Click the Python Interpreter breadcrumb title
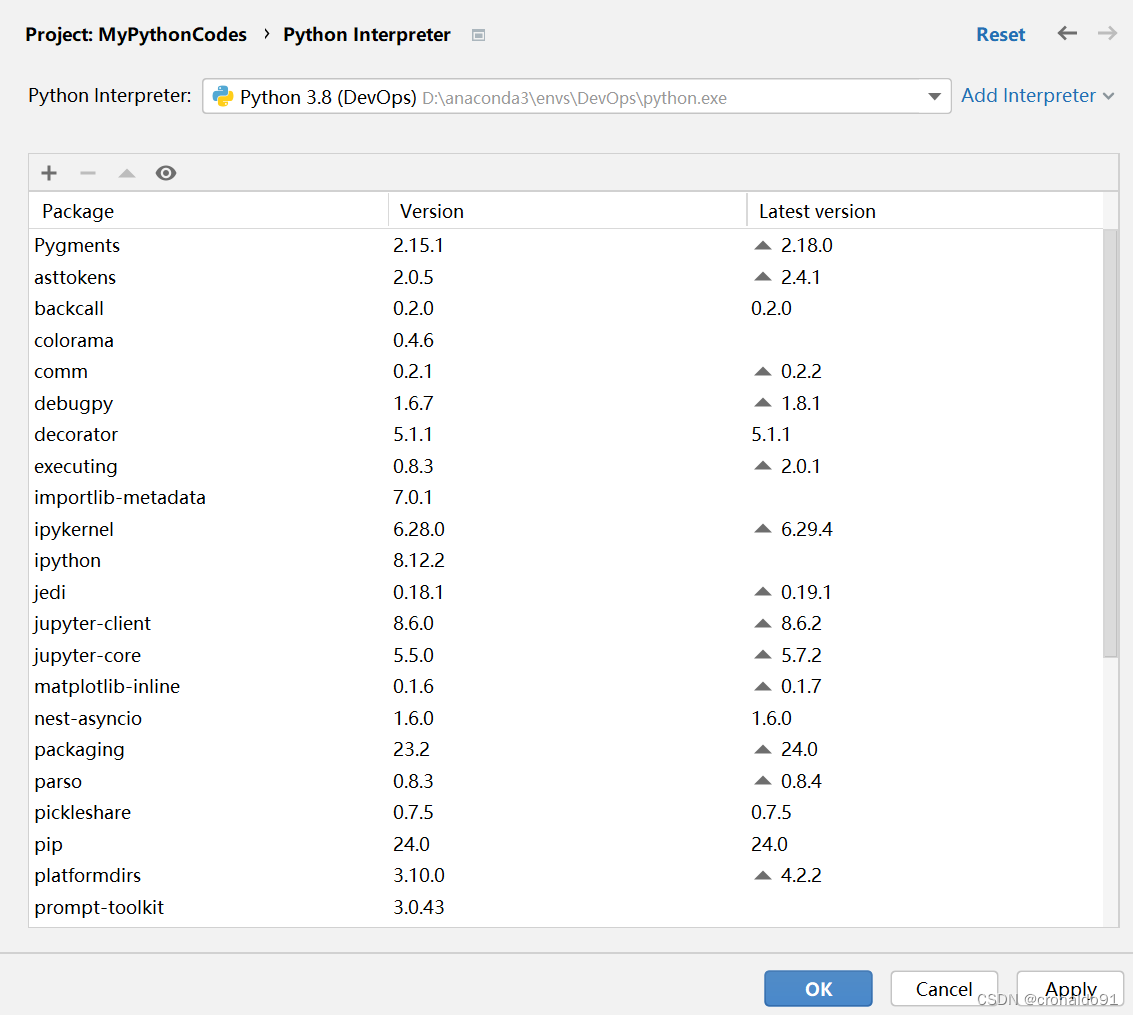Screen dimensions: 1133x1015 coord(366,35)
